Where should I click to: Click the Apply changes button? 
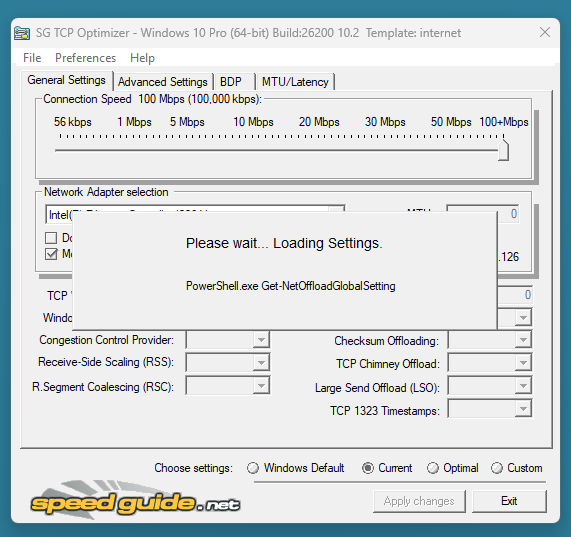coord(419,501)
